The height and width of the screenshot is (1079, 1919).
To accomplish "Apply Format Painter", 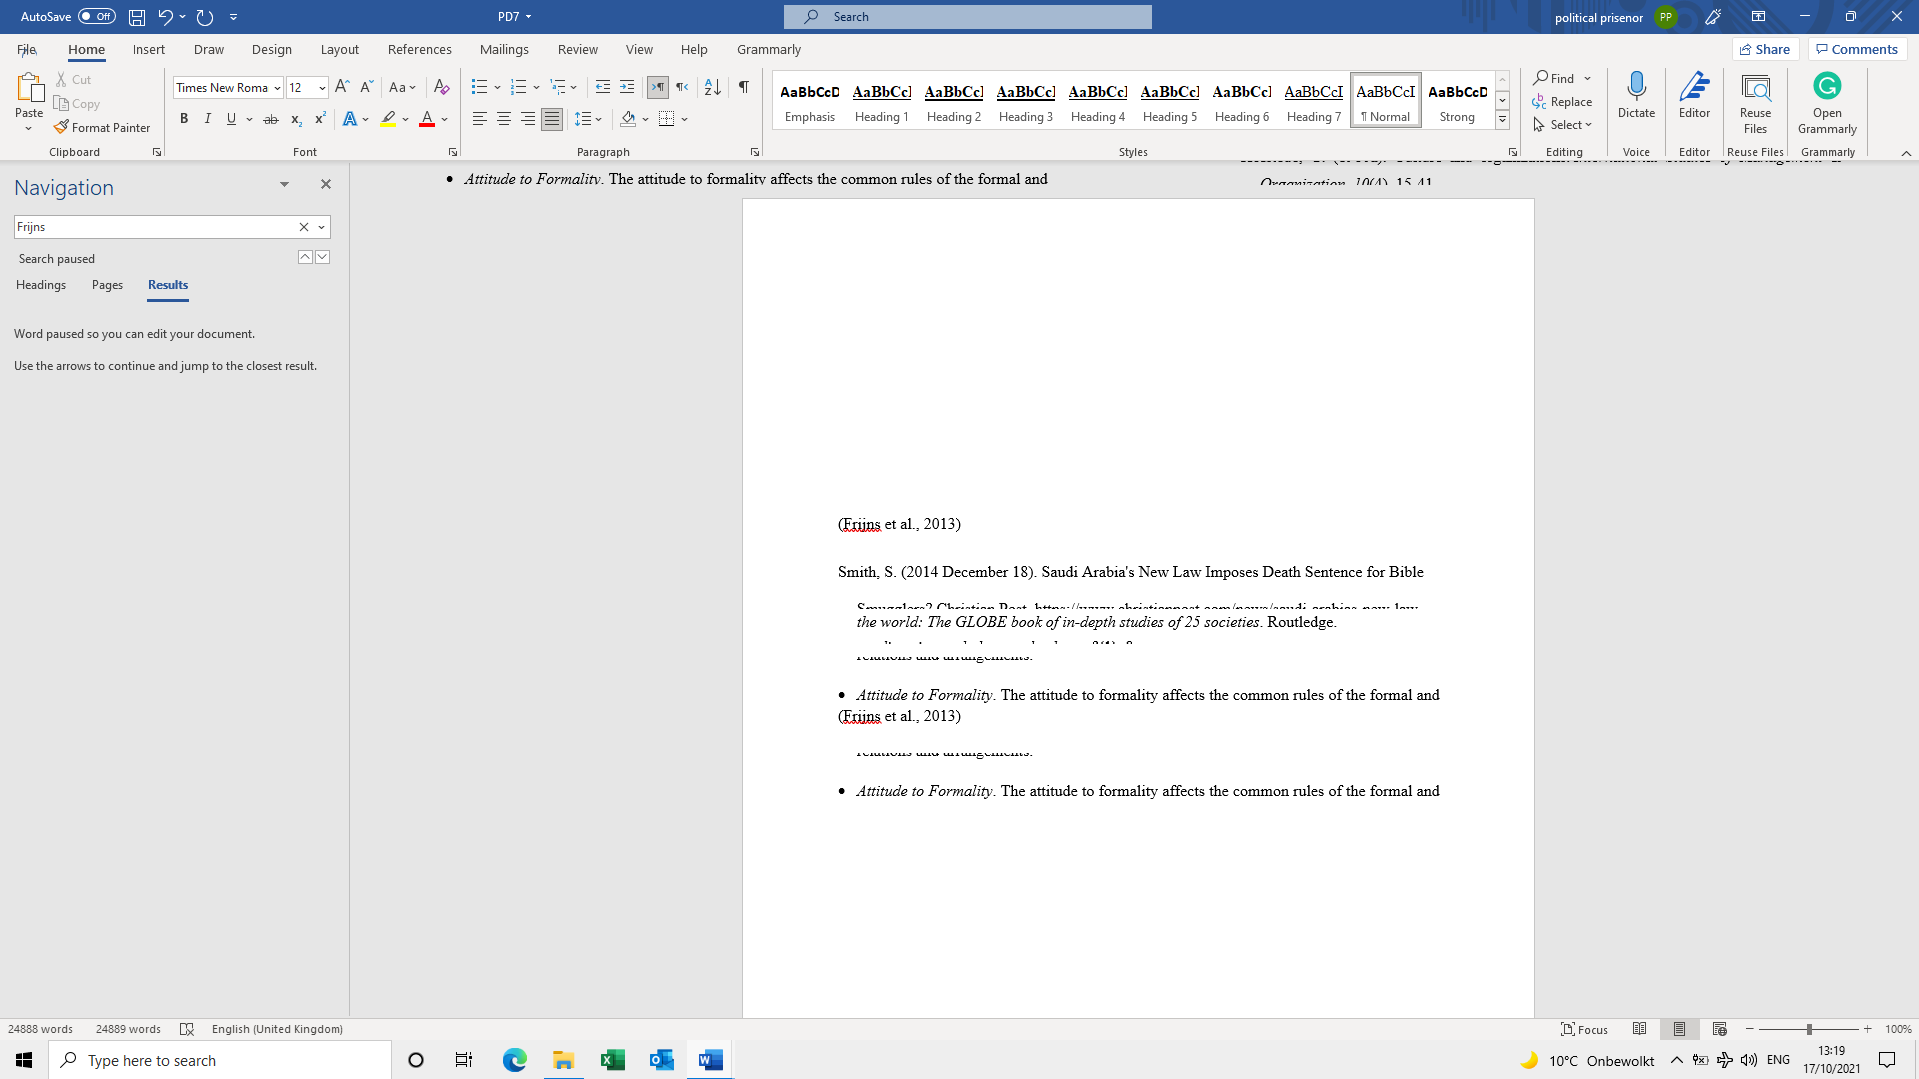I will (x=102, y=128).
